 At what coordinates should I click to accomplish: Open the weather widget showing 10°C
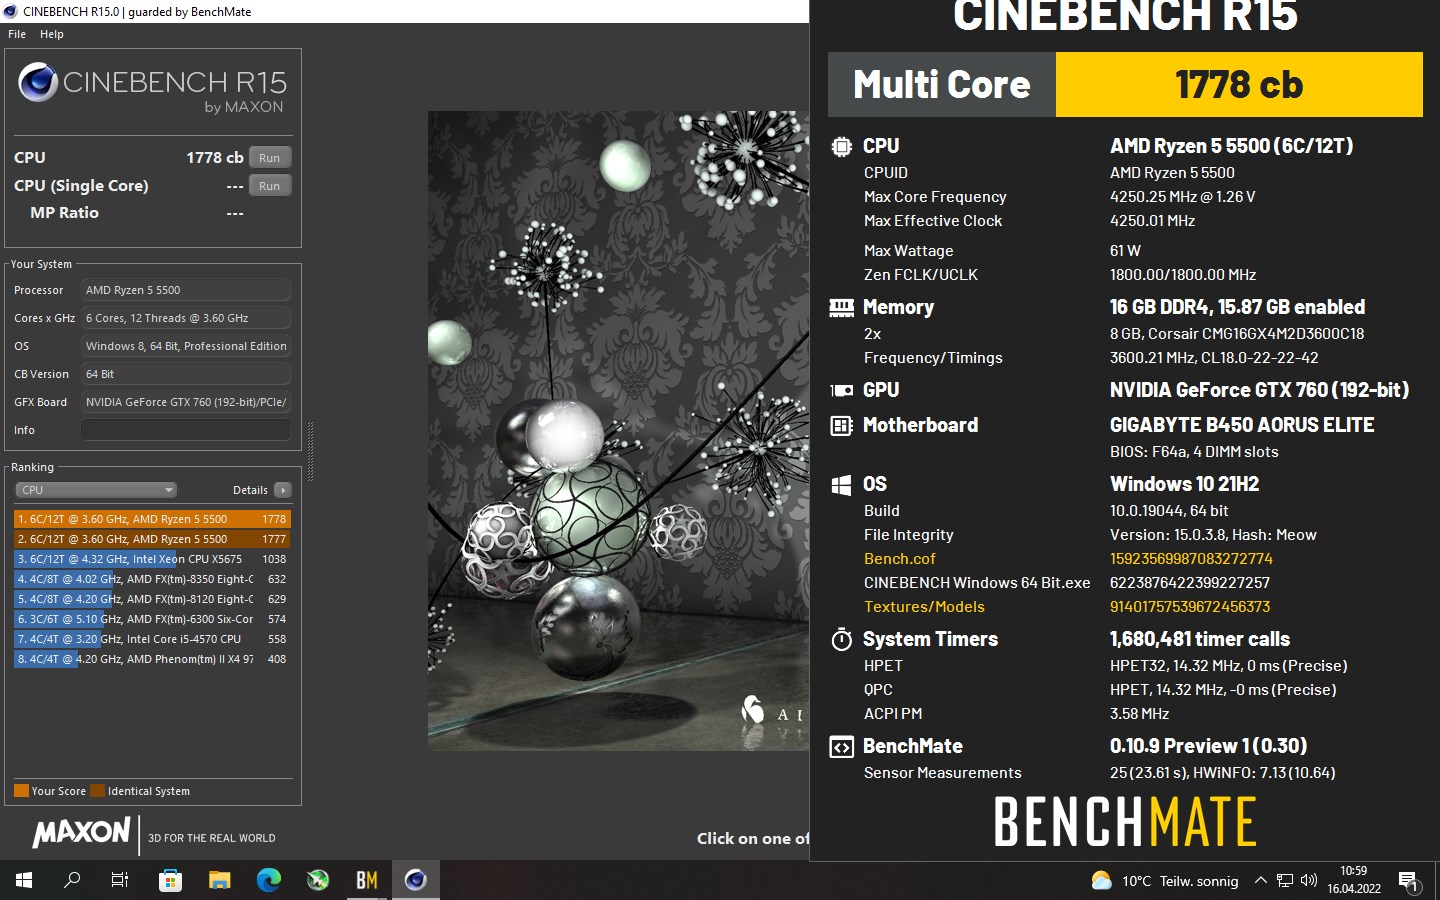pyautogui.click(x=1165, y=881)
